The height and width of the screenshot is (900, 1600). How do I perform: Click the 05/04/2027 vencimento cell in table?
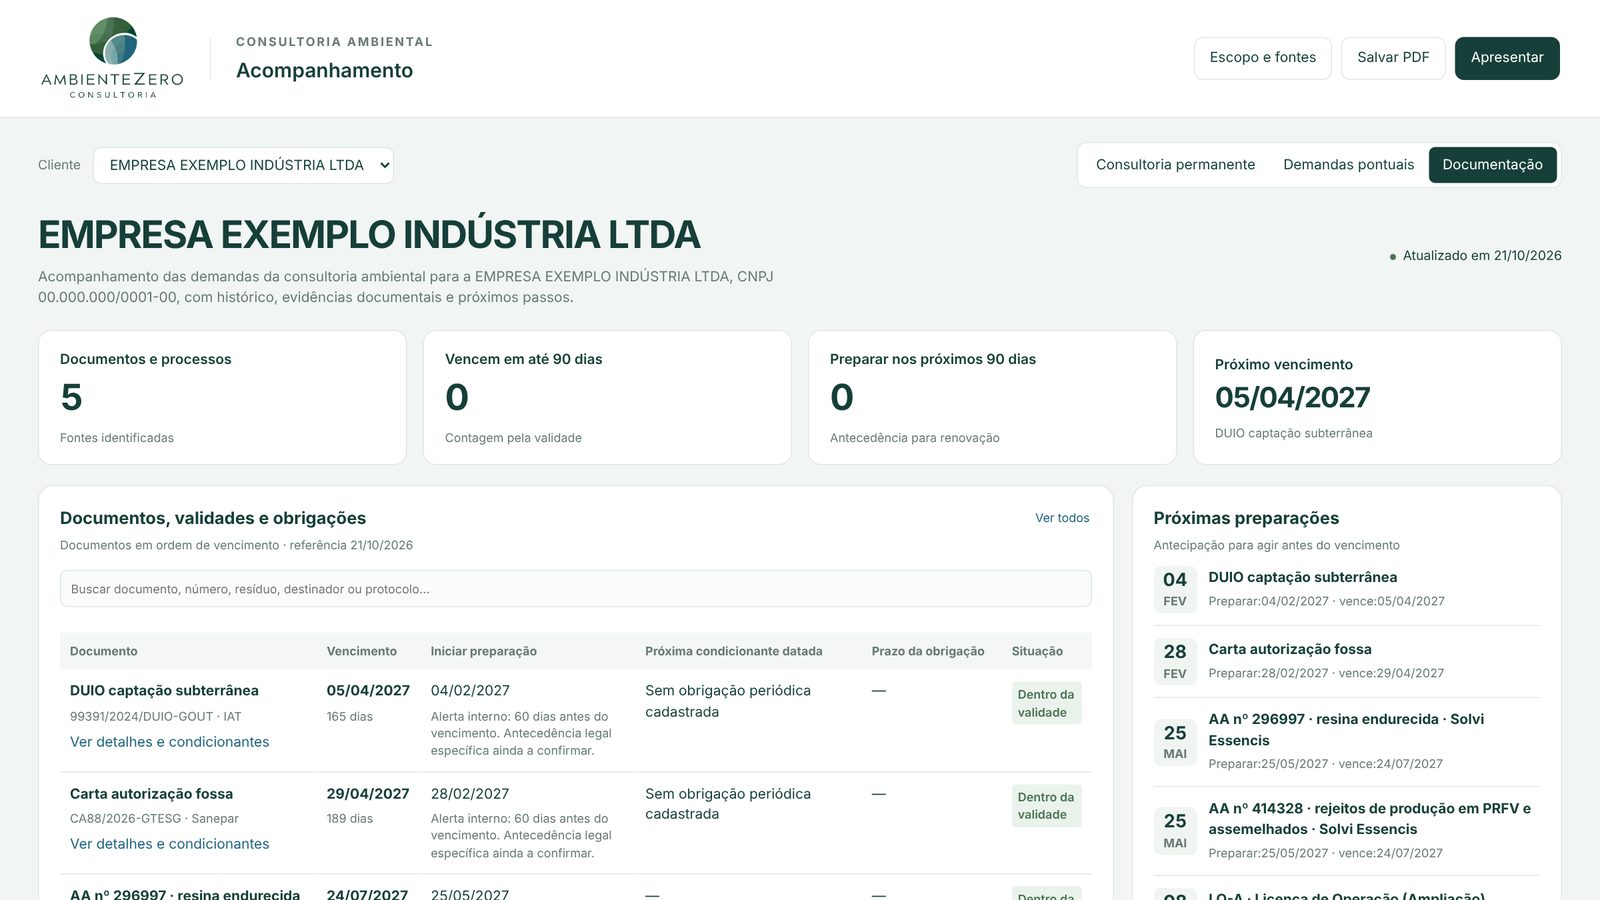coord(368,691)
